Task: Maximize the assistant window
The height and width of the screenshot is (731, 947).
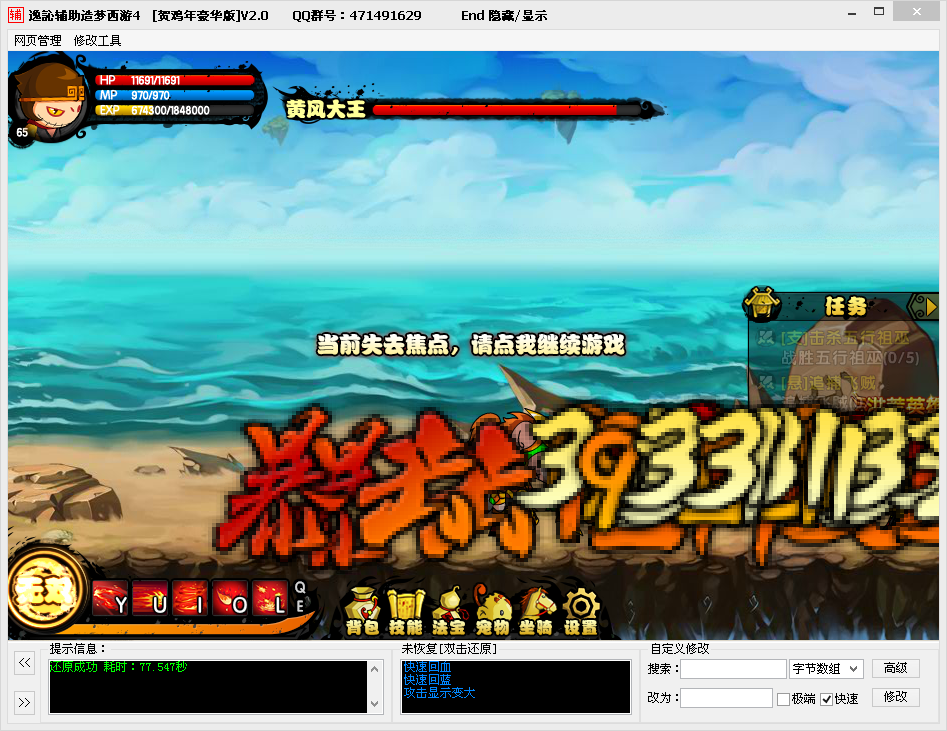Action: pyautogui.click(x=879, y=11)
